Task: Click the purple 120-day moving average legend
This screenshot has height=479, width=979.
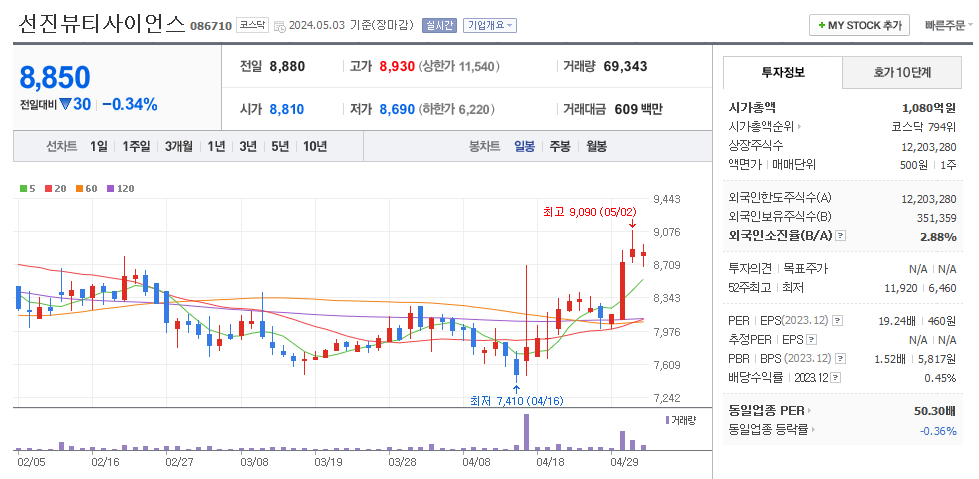Action: 121,188
